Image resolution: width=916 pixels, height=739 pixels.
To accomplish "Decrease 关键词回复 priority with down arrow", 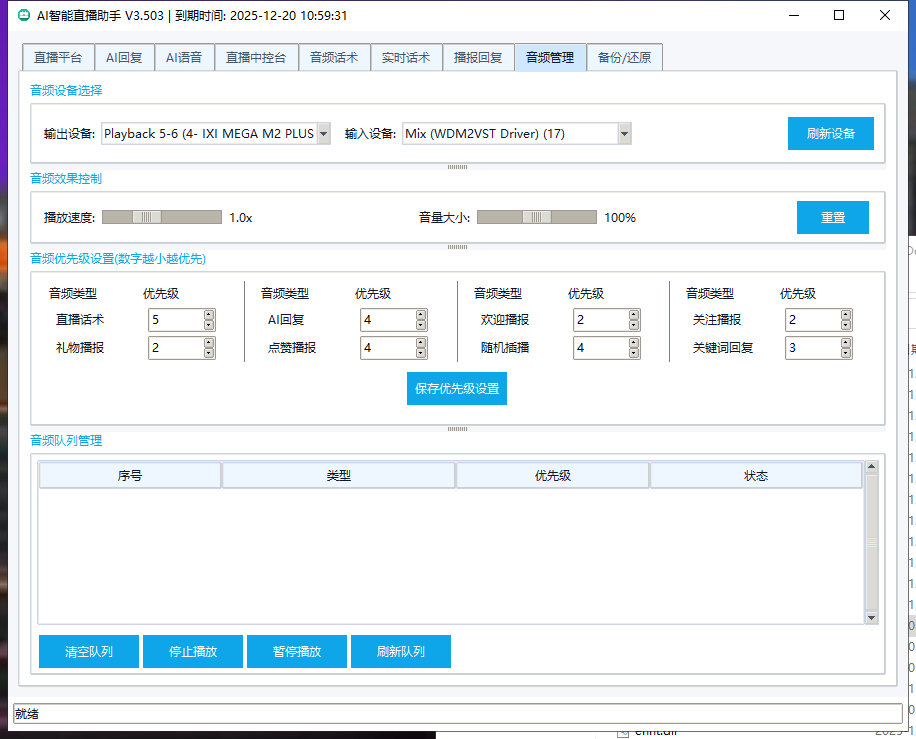I will tap(846, 353).
